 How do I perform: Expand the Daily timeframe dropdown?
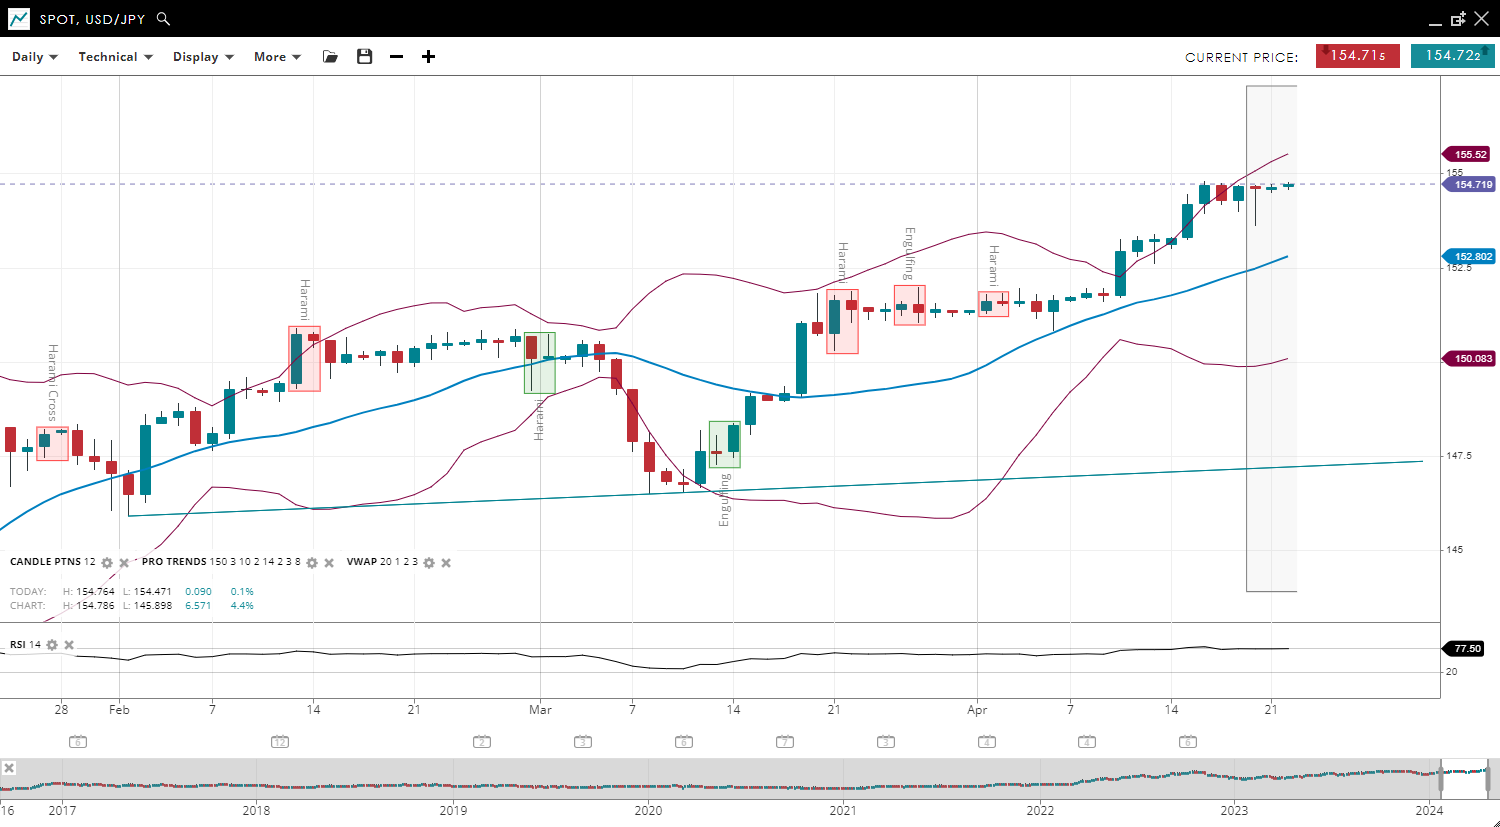pos(35,57)
